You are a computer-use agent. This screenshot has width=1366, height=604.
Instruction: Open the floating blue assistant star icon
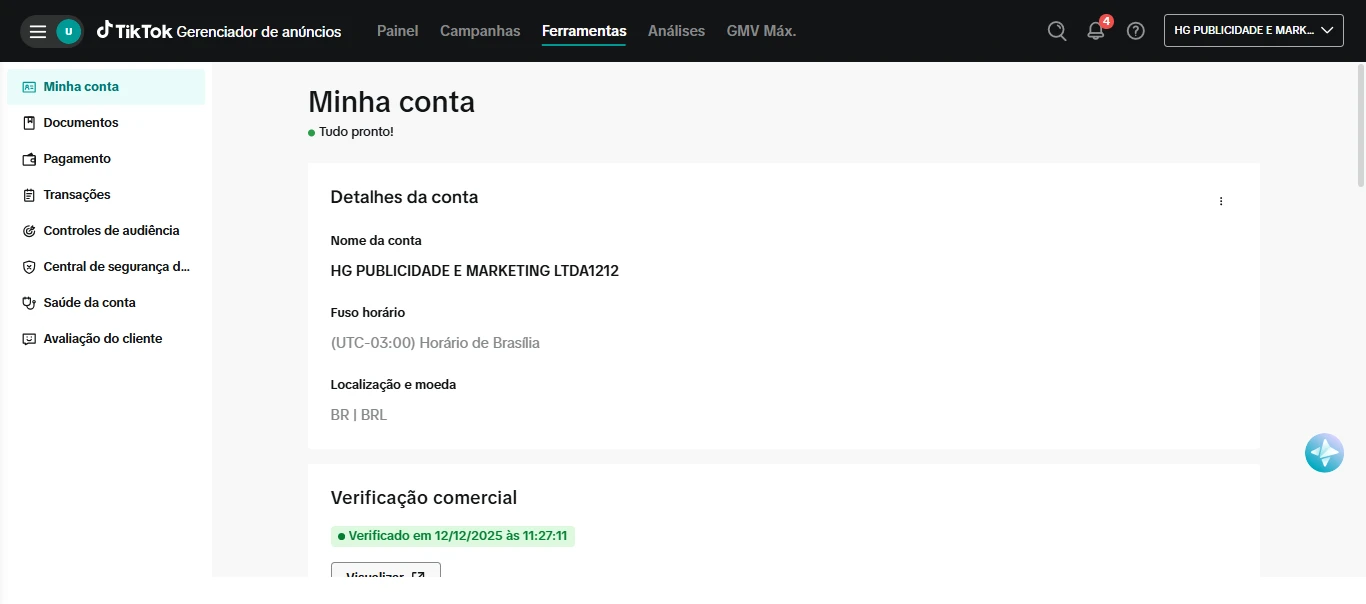pyautogui.click(x=1324, y=453)
